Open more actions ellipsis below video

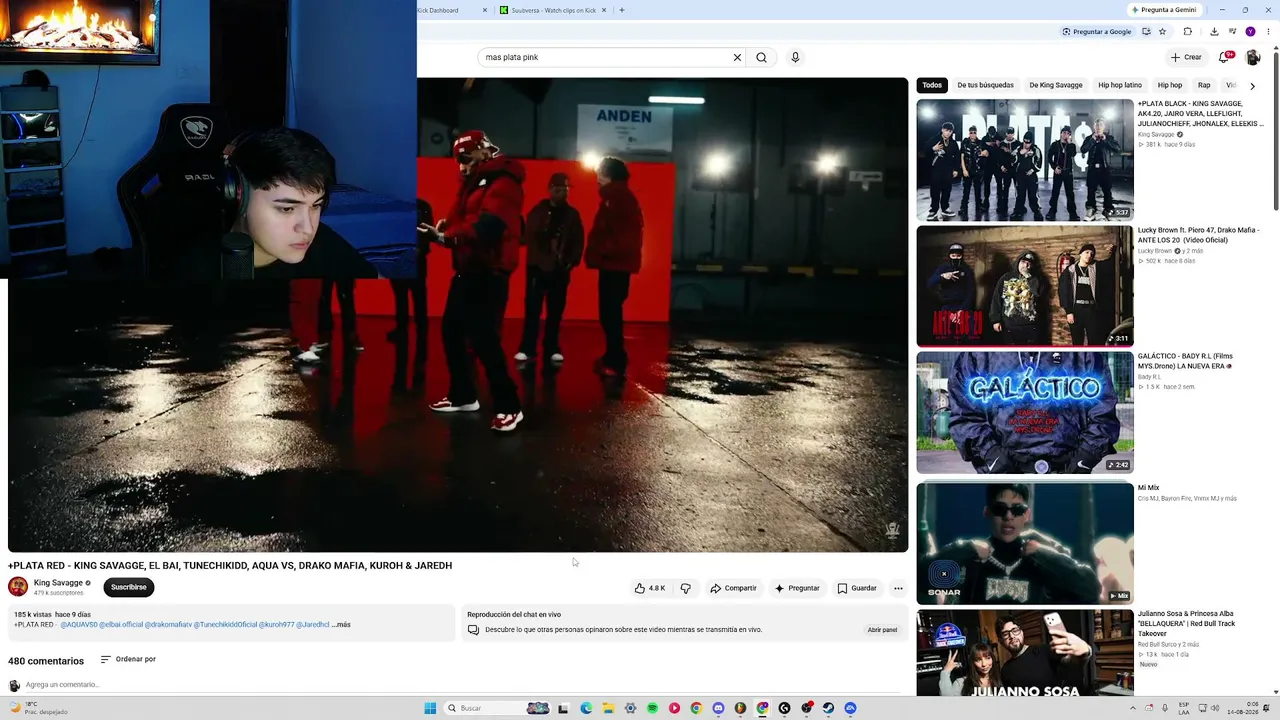coord(898,588)
